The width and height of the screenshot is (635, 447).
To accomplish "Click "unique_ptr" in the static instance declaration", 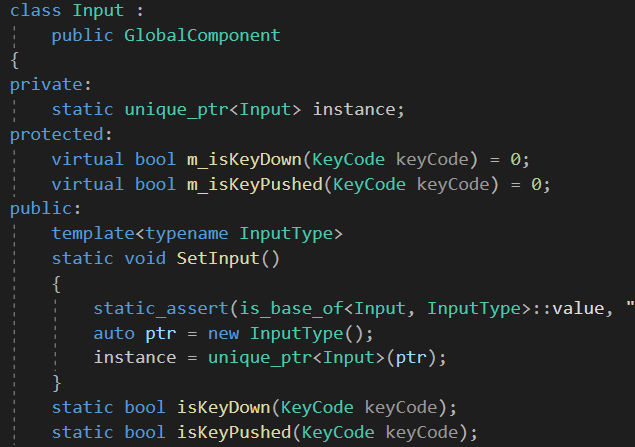I will [177, 110].
